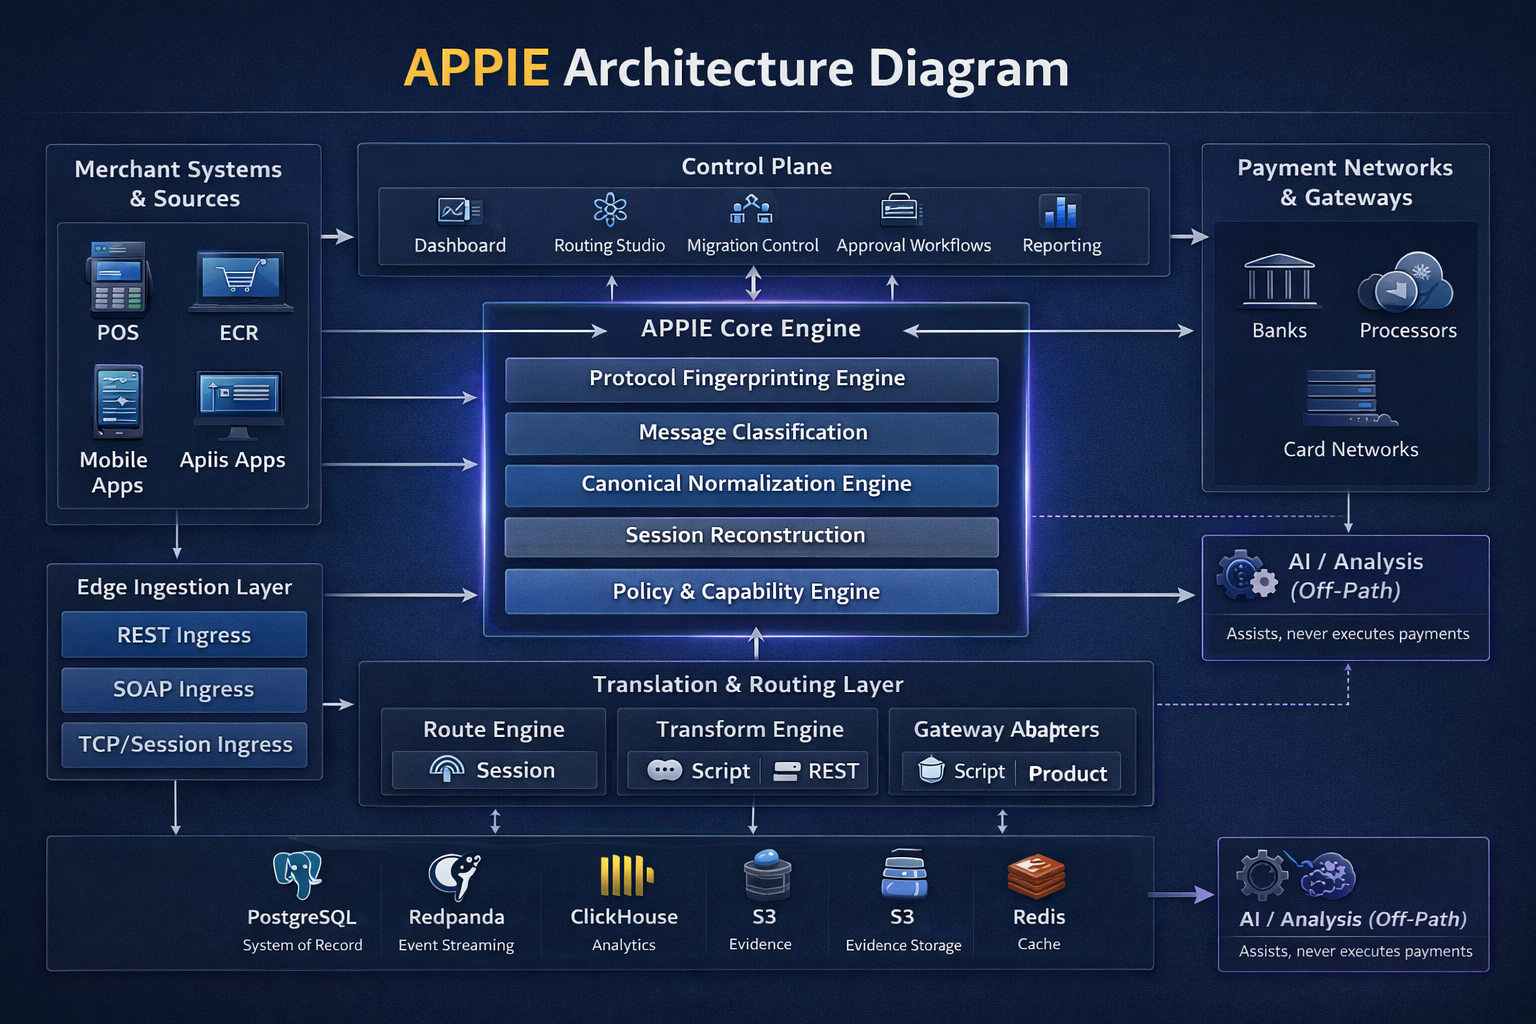Viewport: 1536px width, 1024px height.
Task: Select the S3 Evidence icon
Action: (x=767, y=874)
